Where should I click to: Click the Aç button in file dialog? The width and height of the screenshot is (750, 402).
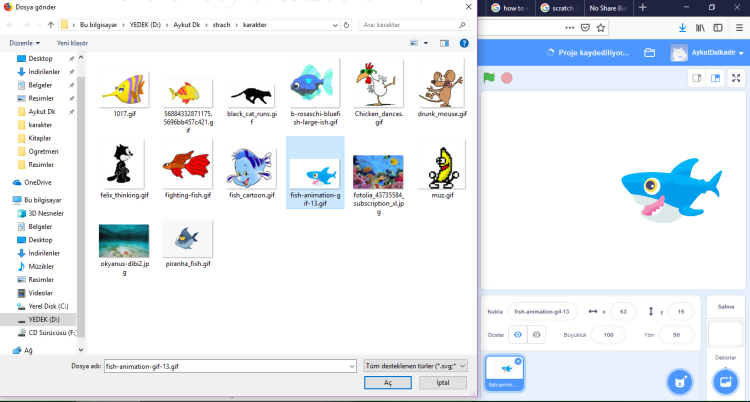387,382
